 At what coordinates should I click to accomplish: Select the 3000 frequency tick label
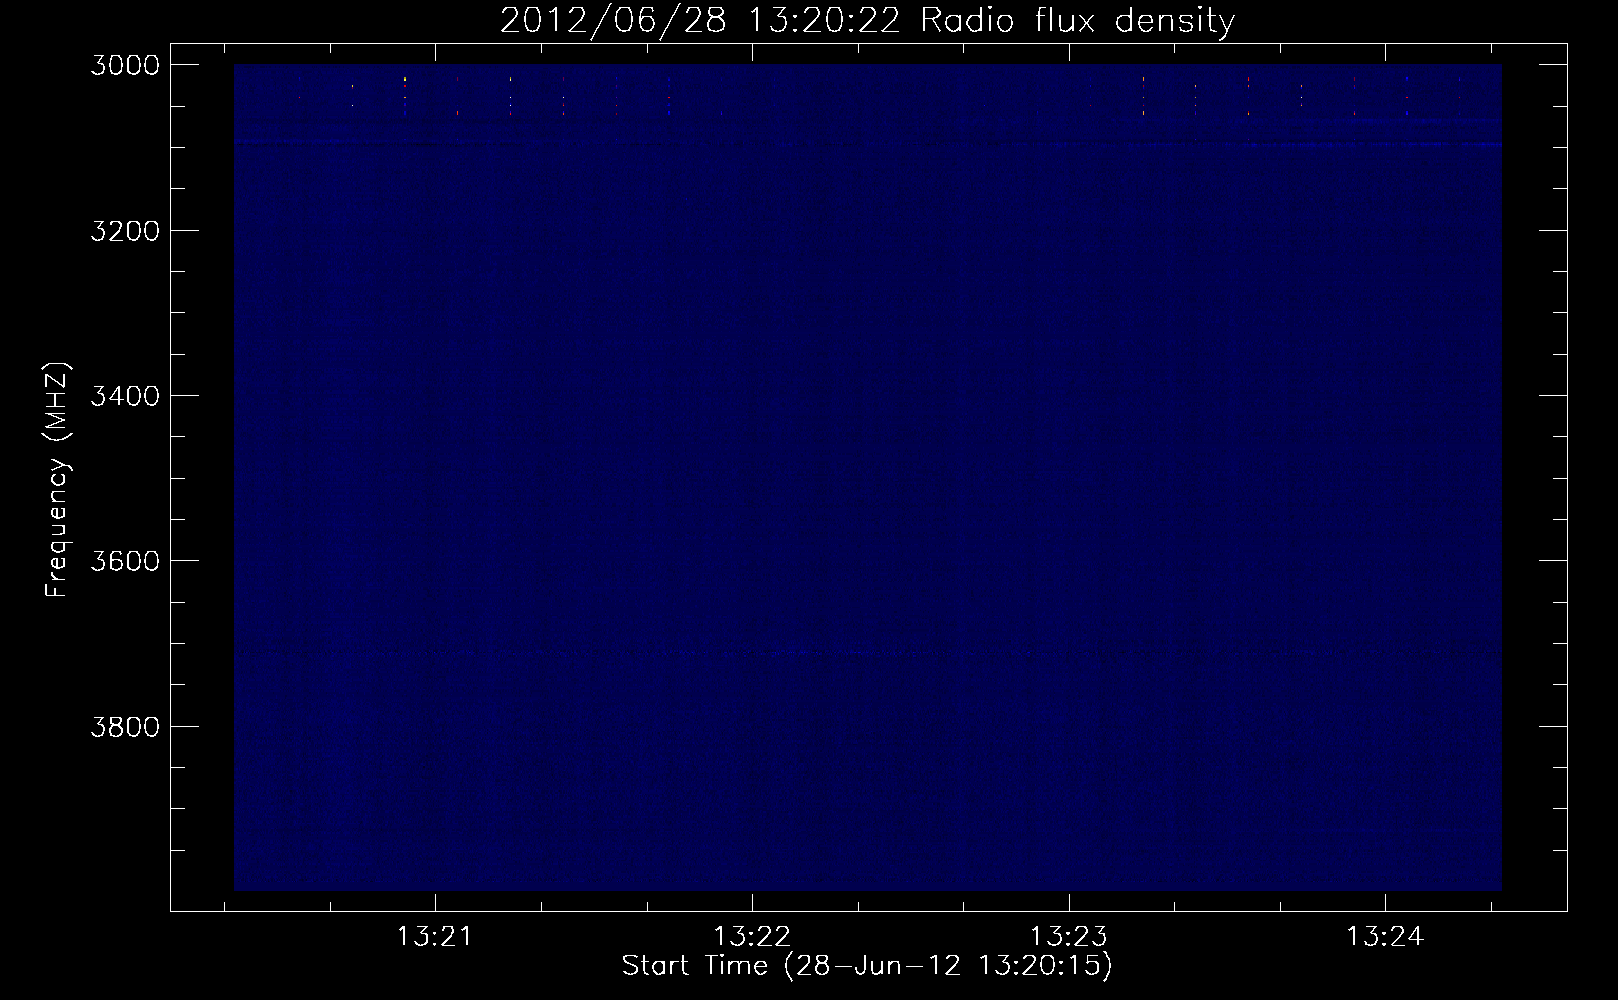[x=125, y=65]
